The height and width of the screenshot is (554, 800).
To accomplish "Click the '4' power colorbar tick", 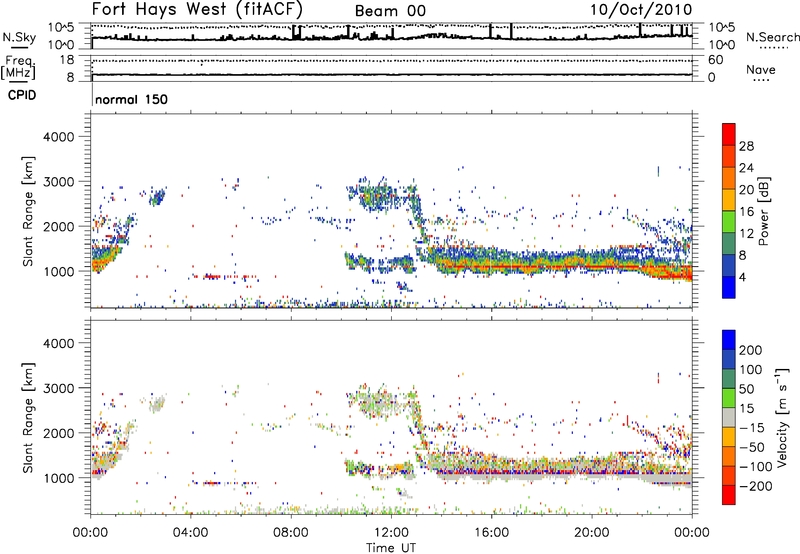I will point(743,277).
